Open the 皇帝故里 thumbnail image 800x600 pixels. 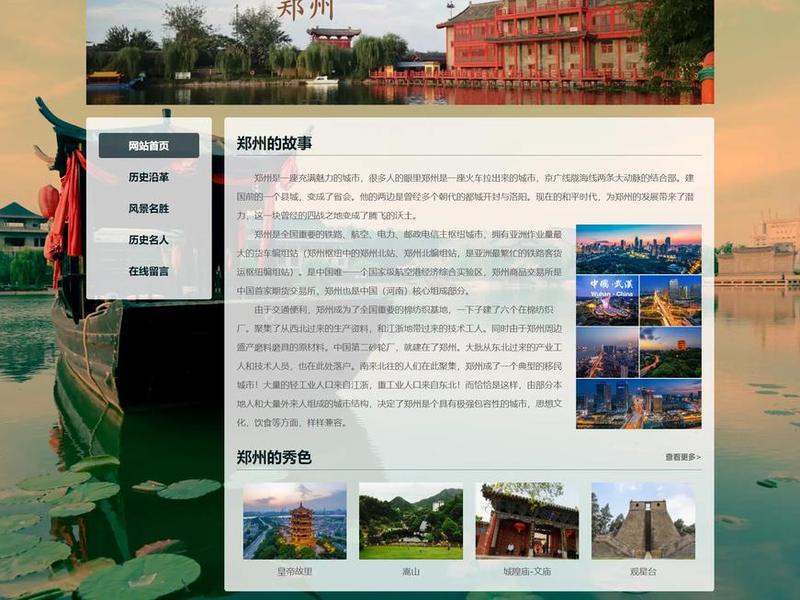click(295, 521)
